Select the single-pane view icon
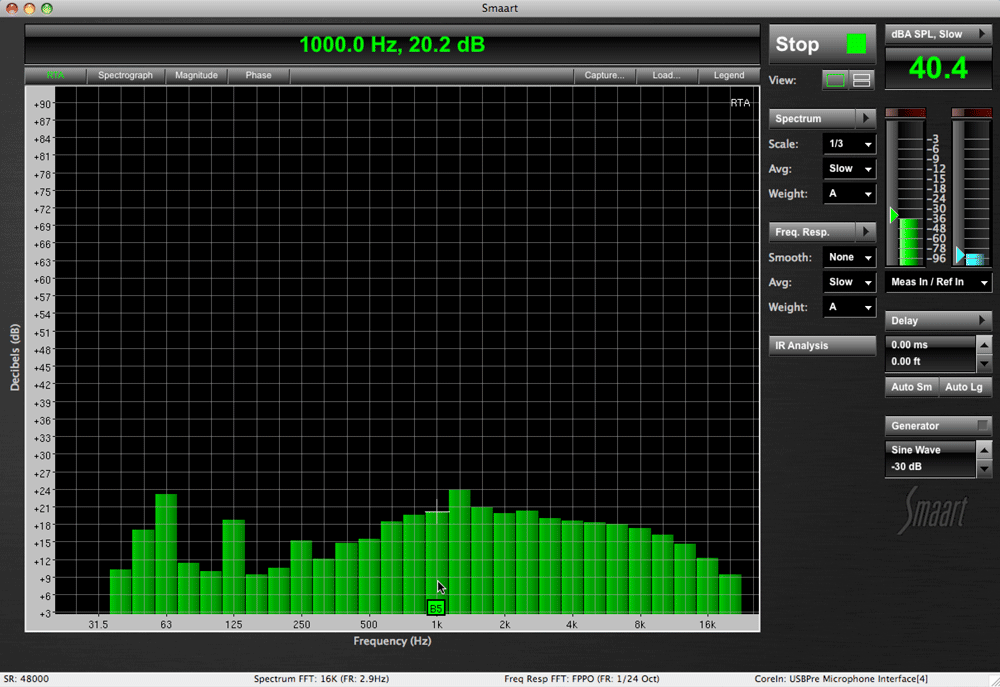 (835, 80)
